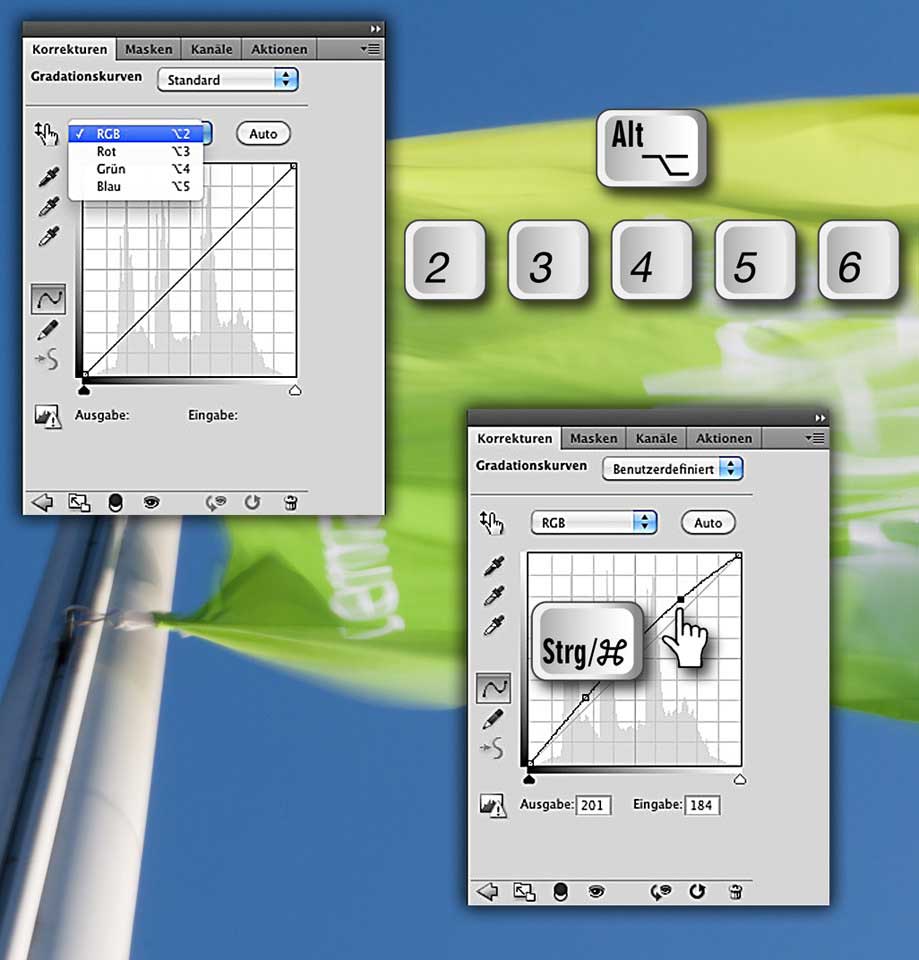Clip to layer icon in upper panel footer
Viewport: 919px width, 960px height.
(115, 503)
